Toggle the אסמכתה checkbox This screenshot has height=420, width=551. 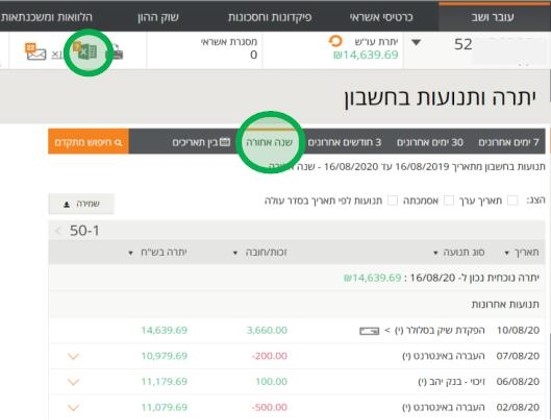449,201
